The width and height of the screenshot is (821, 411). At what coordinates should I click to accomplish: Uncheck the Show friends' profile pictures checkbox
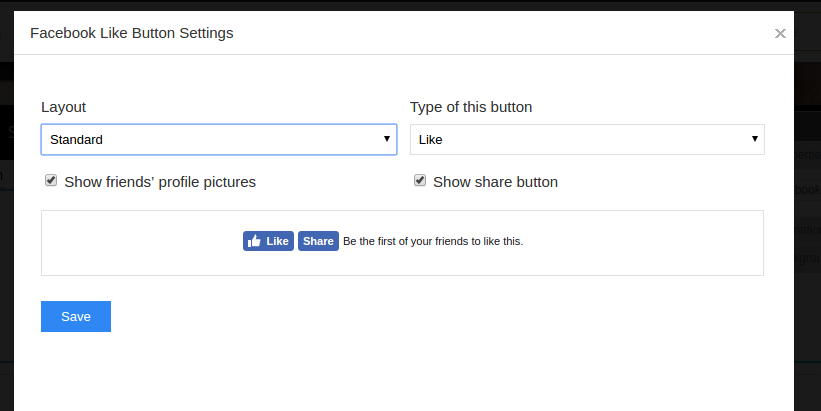(x=51, y=181)
